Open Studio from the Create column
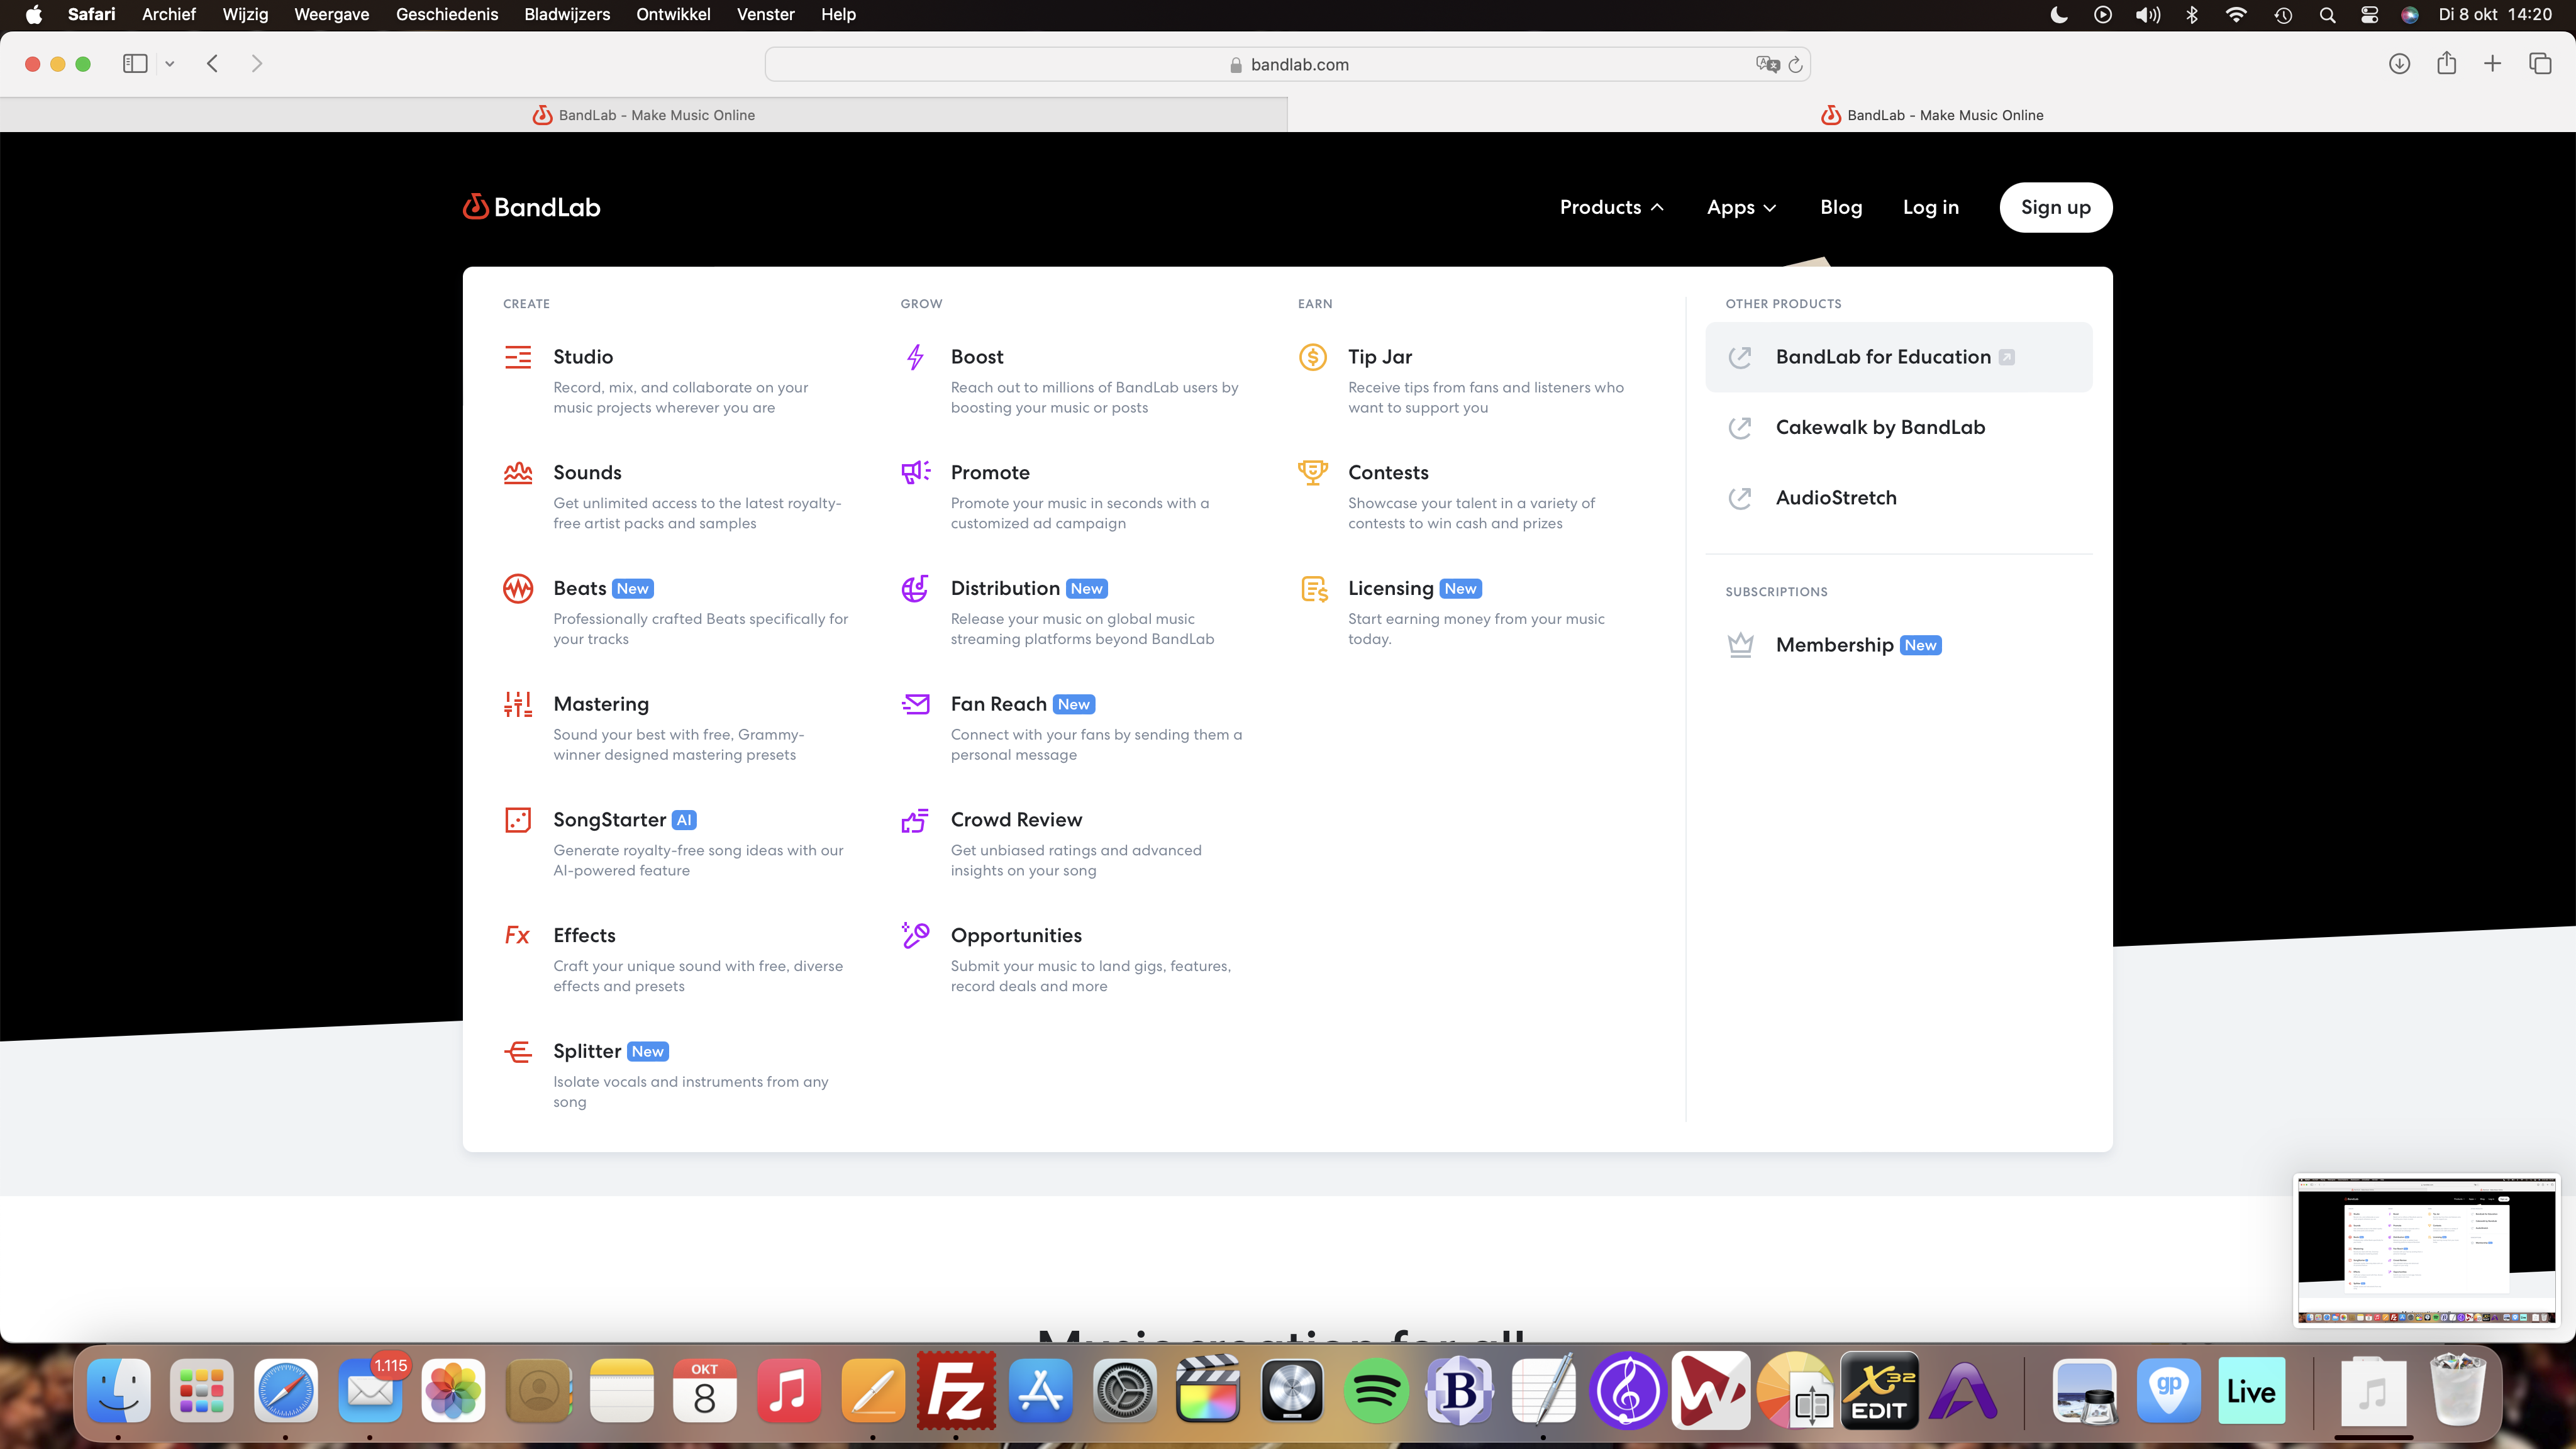 tap(582, 357)
